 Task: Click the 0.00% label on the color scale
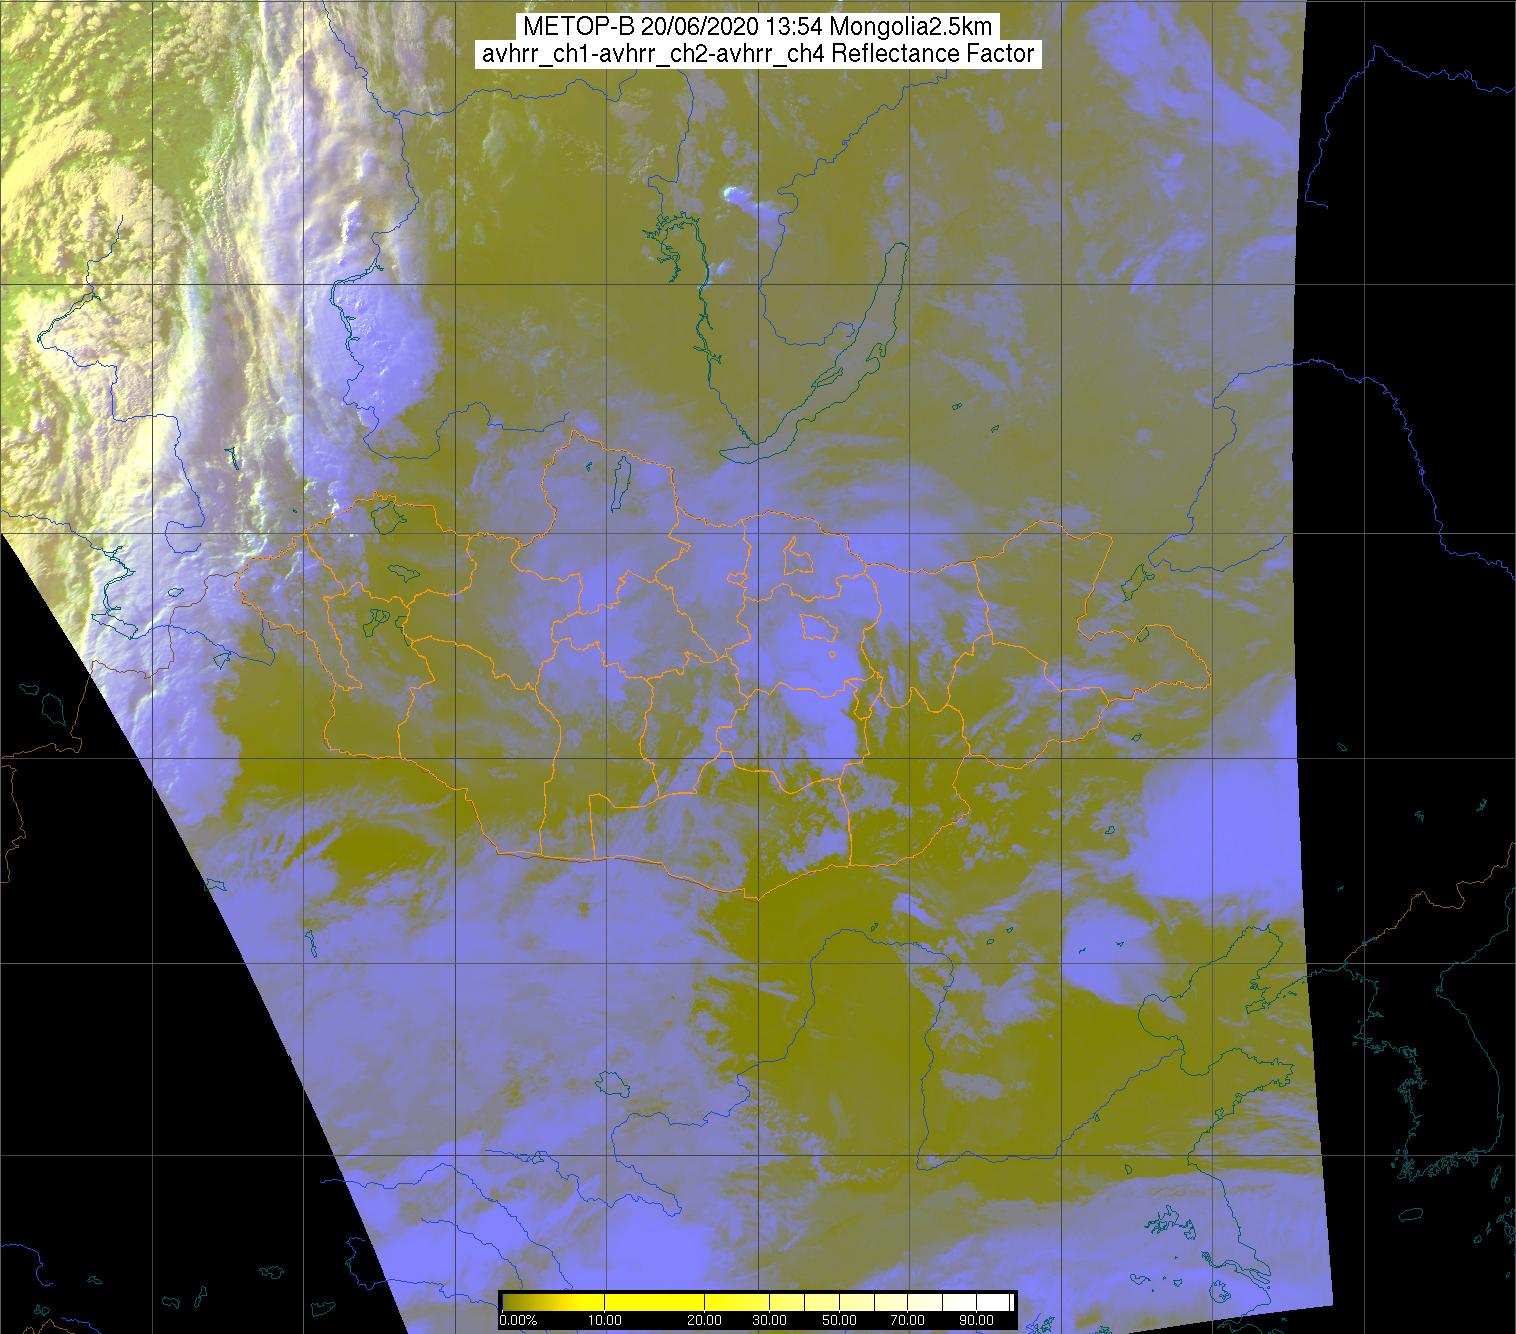519,1320
